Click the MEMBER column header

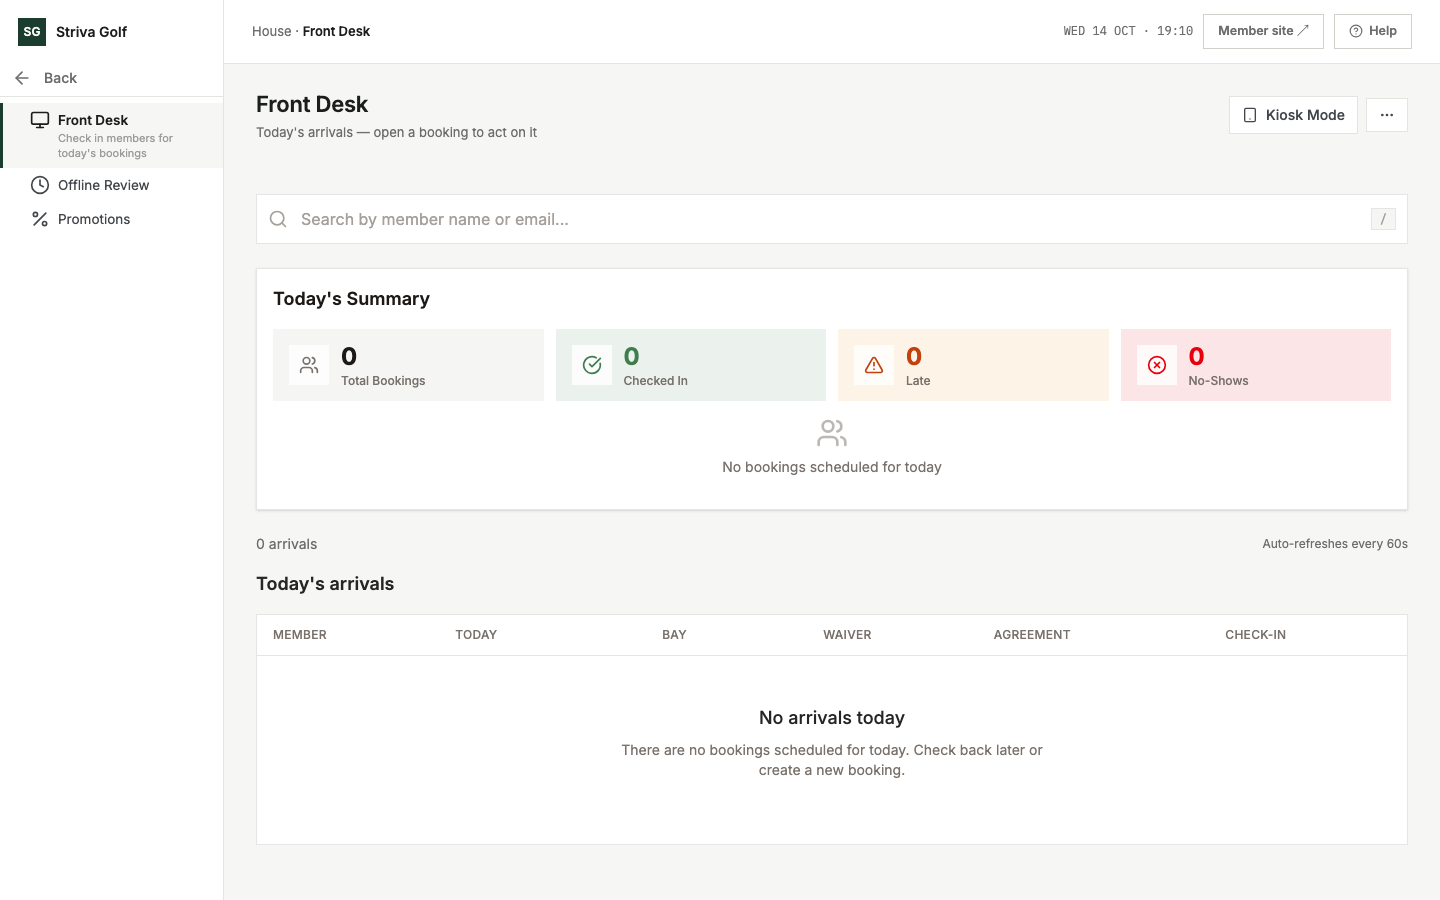click(x=300, y=635)
